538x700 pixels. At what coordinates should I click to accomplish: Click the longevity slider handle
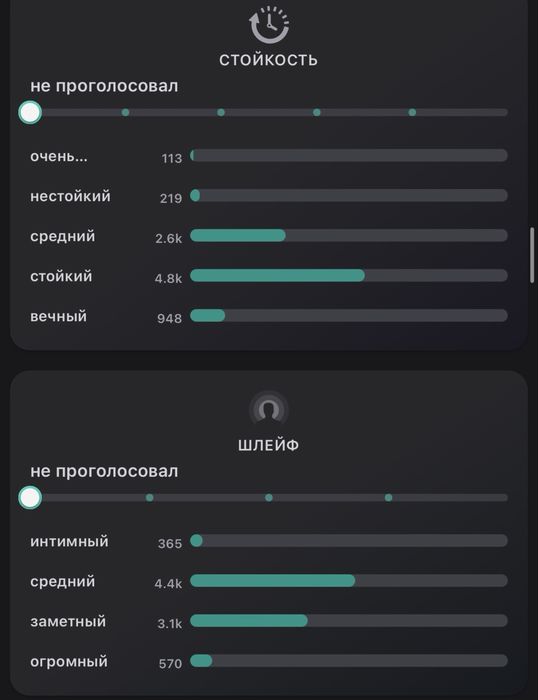pyautogui.click(x=30, y=112)
